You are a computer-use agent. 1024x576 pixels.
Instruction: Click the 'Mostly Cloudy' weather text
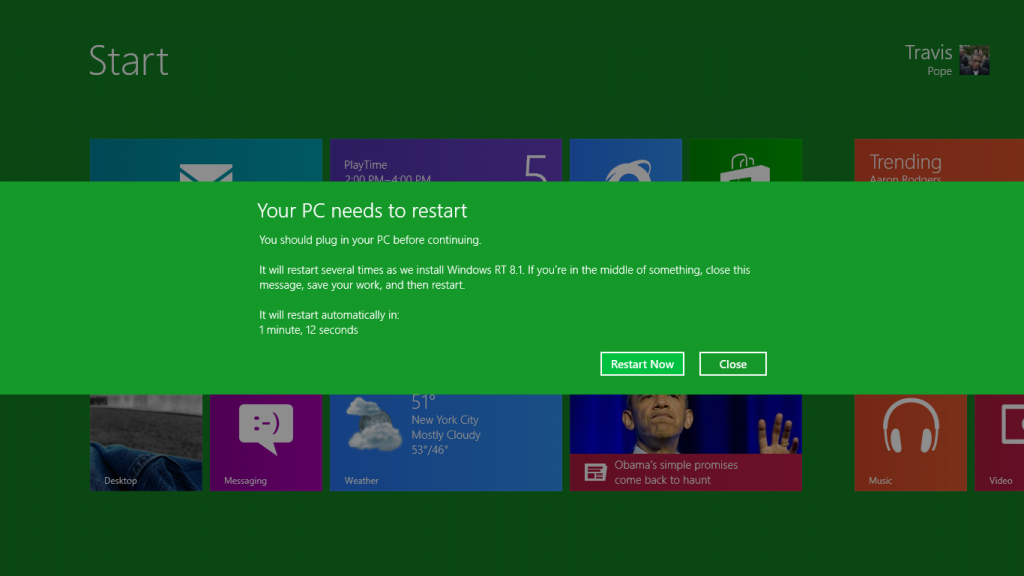point(445,435)
